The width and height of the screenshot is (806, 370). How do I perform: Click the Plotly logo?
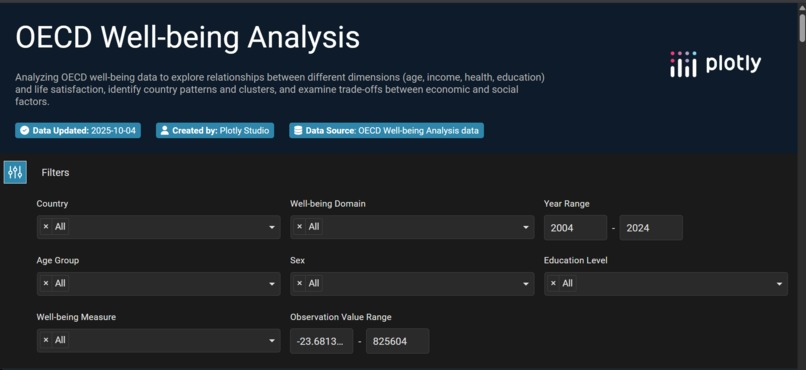(716, 64)
